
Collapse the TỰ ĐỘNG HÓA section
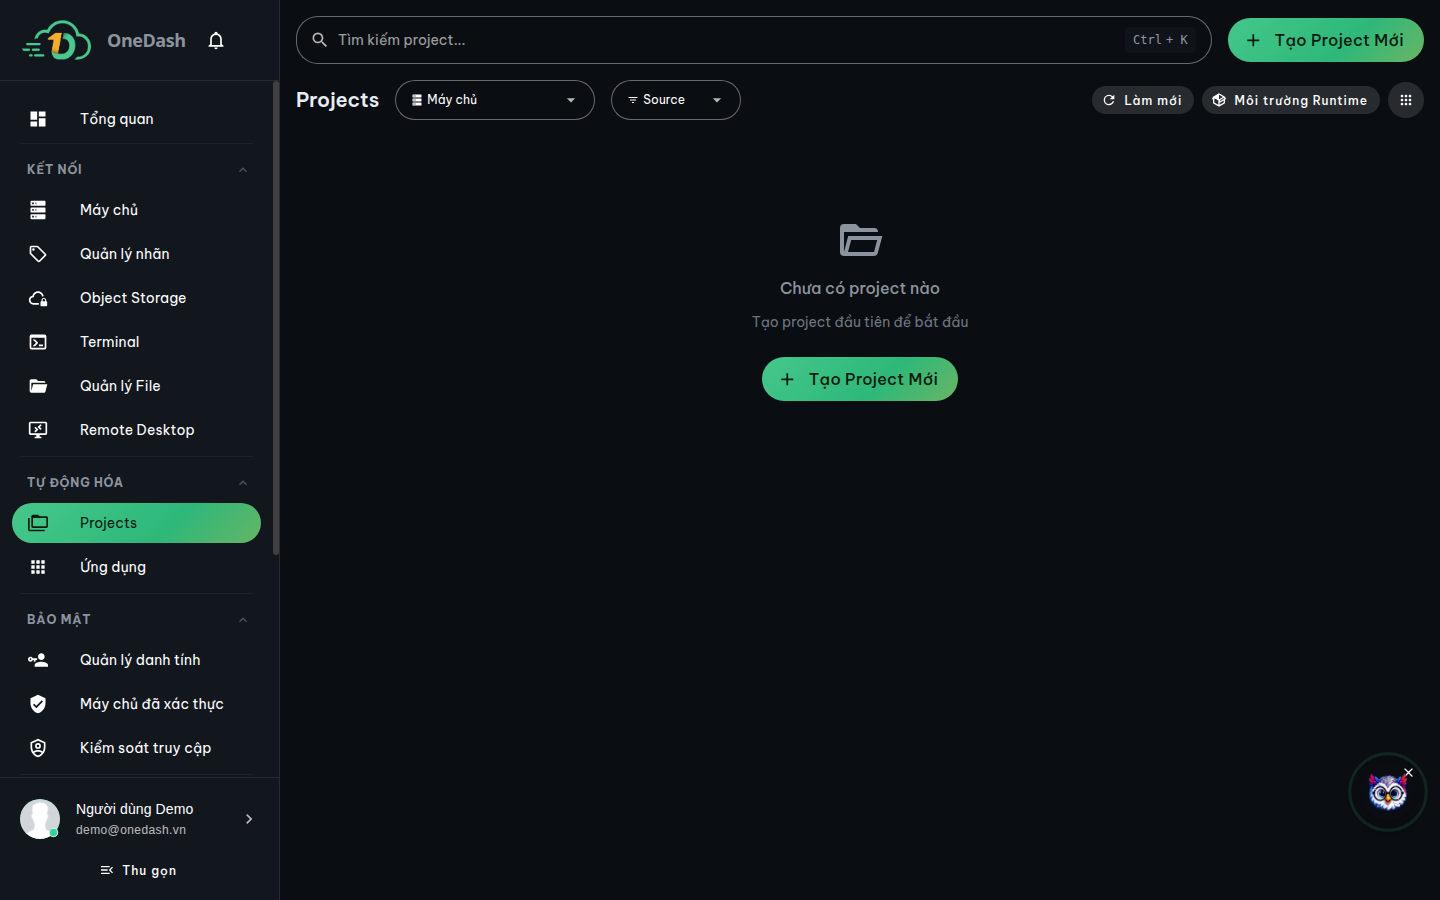243,483
